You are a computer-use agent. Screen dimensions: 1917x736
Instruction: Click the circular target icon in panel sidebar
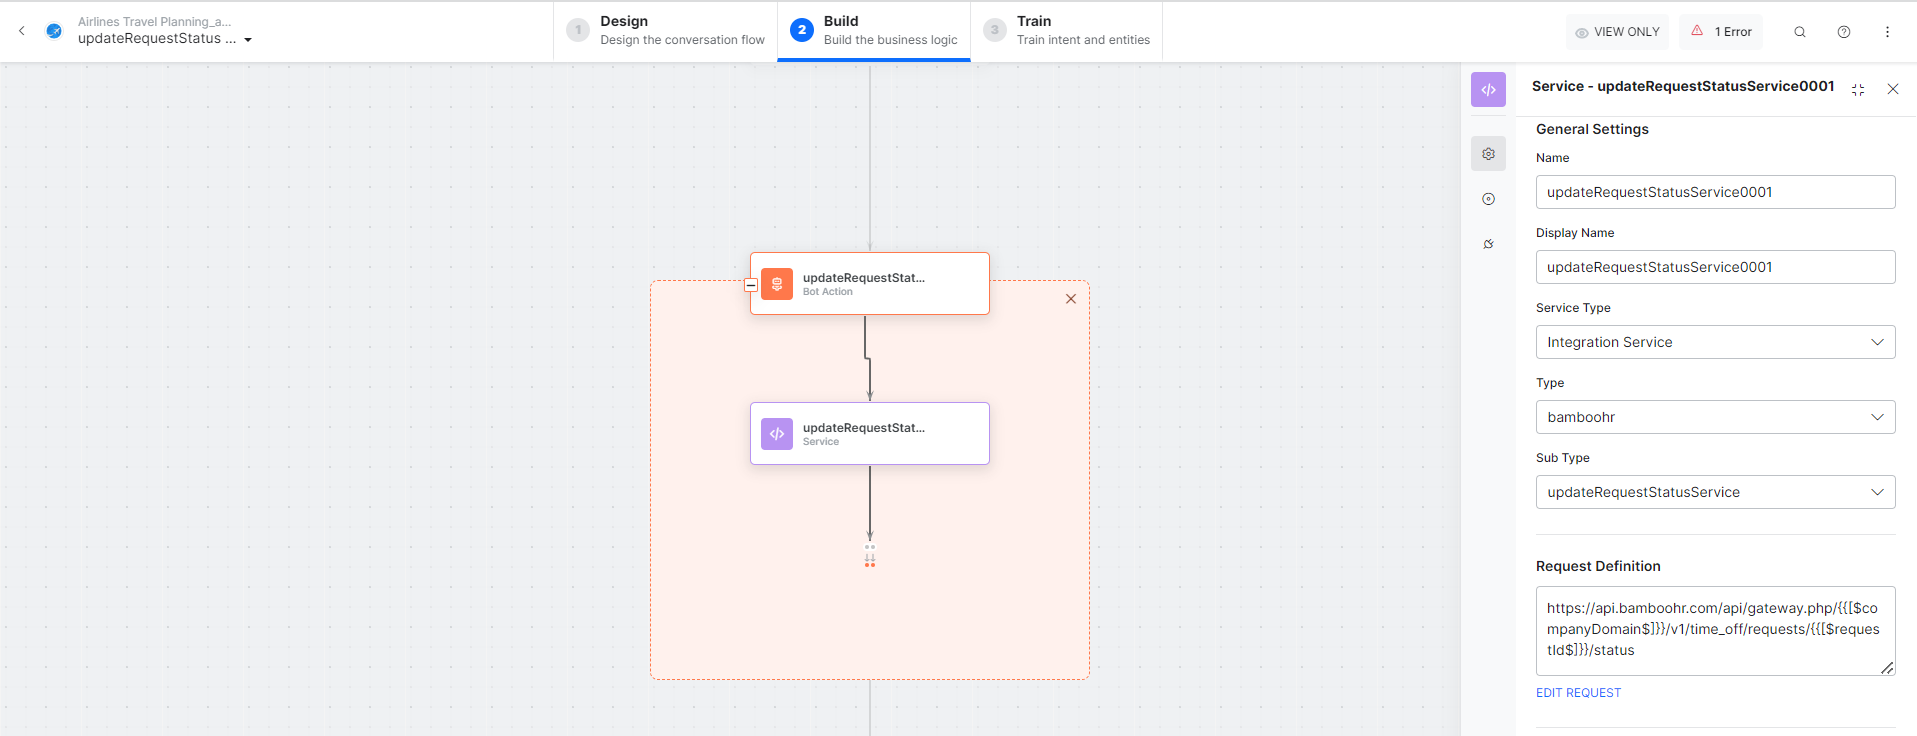pos(1488,199)
